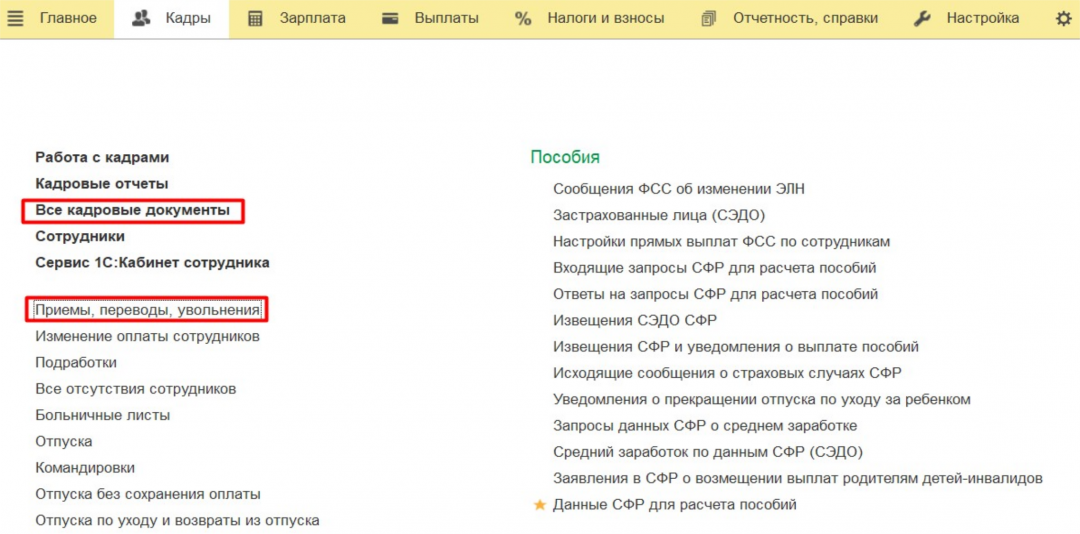Open the Настройка section
The width and height of the screenshot is (1080, 534).
click(x=983, y=19)
